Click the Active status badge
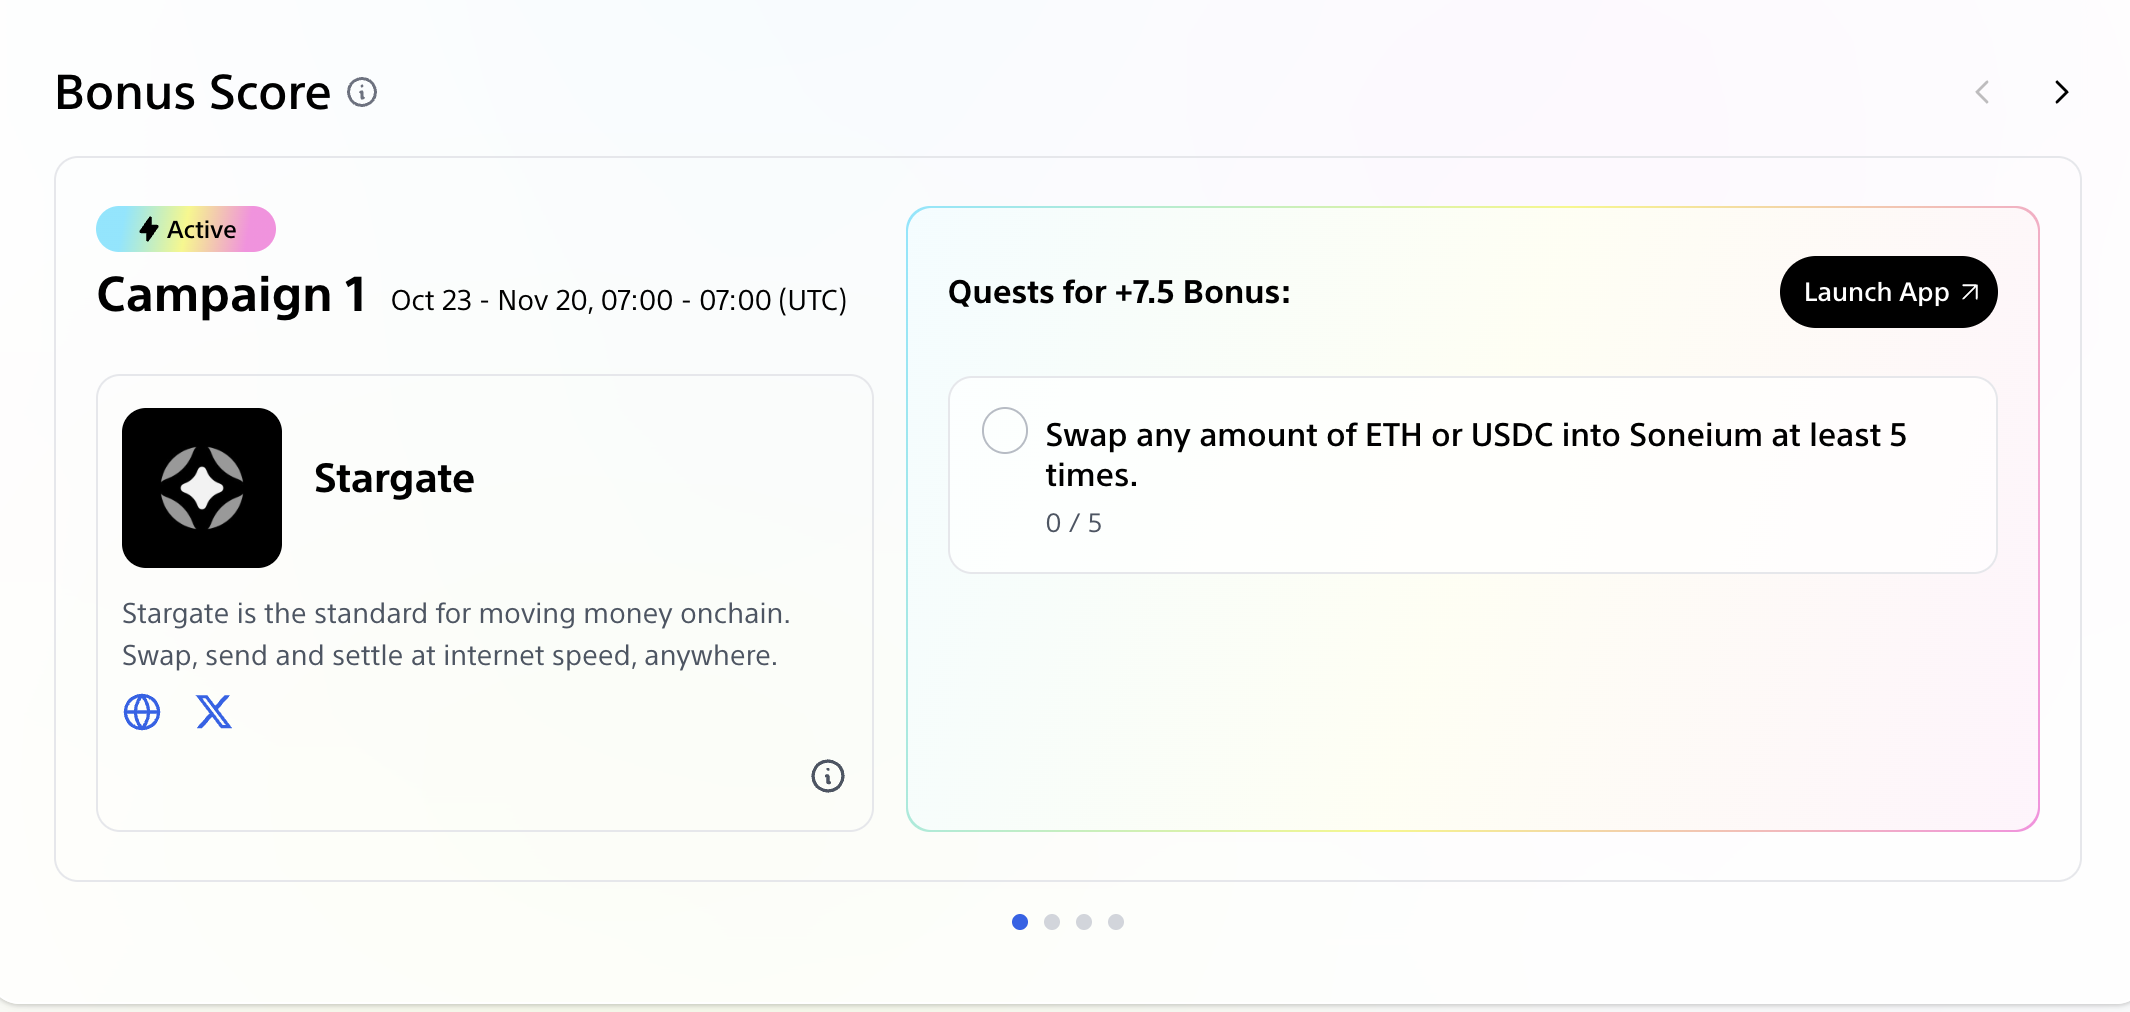This screenshot has width=2130, height=1012. [186, 229]
